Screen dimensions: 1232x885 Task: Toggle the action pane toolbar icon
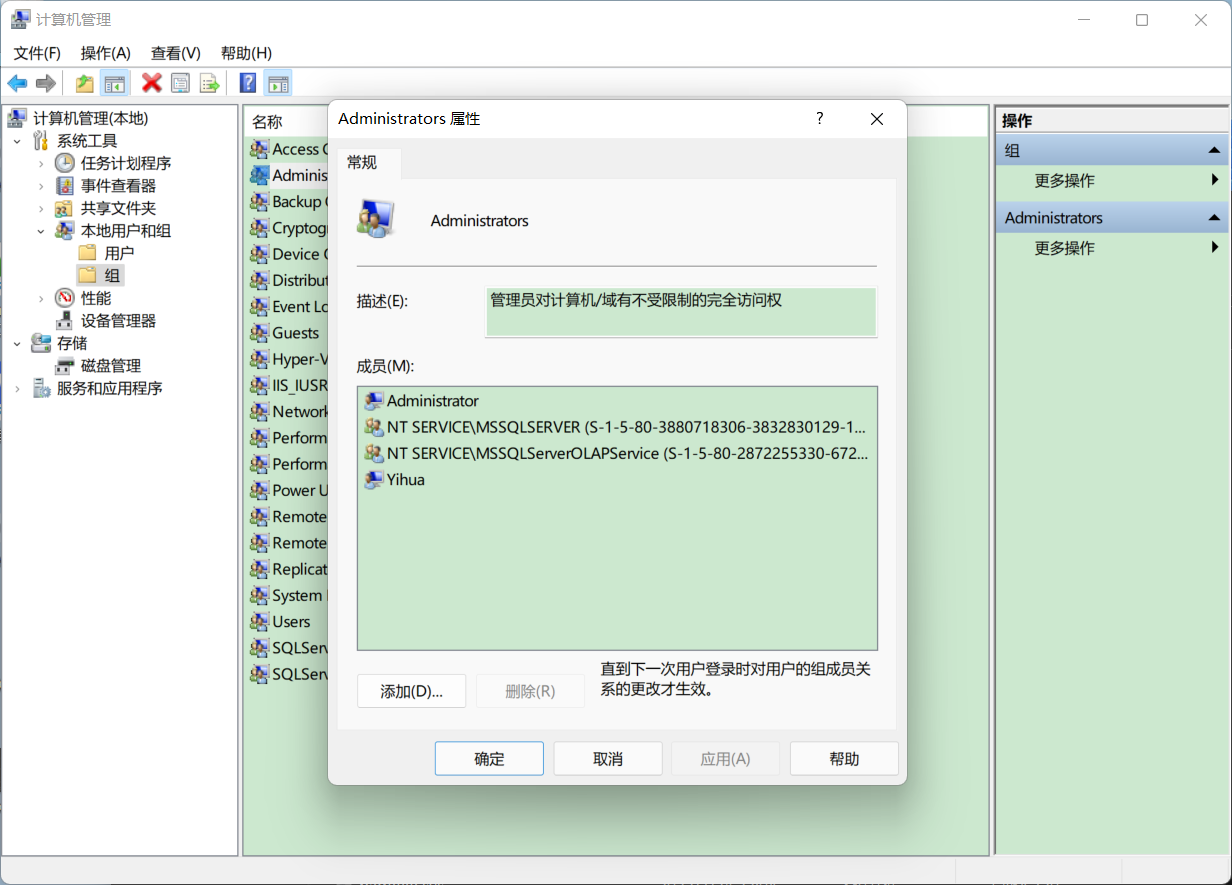point(278,83)
